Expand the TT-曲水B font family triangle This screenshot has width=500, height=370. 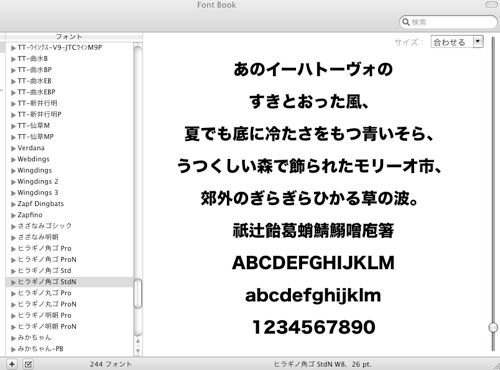(x=13, y=59)
